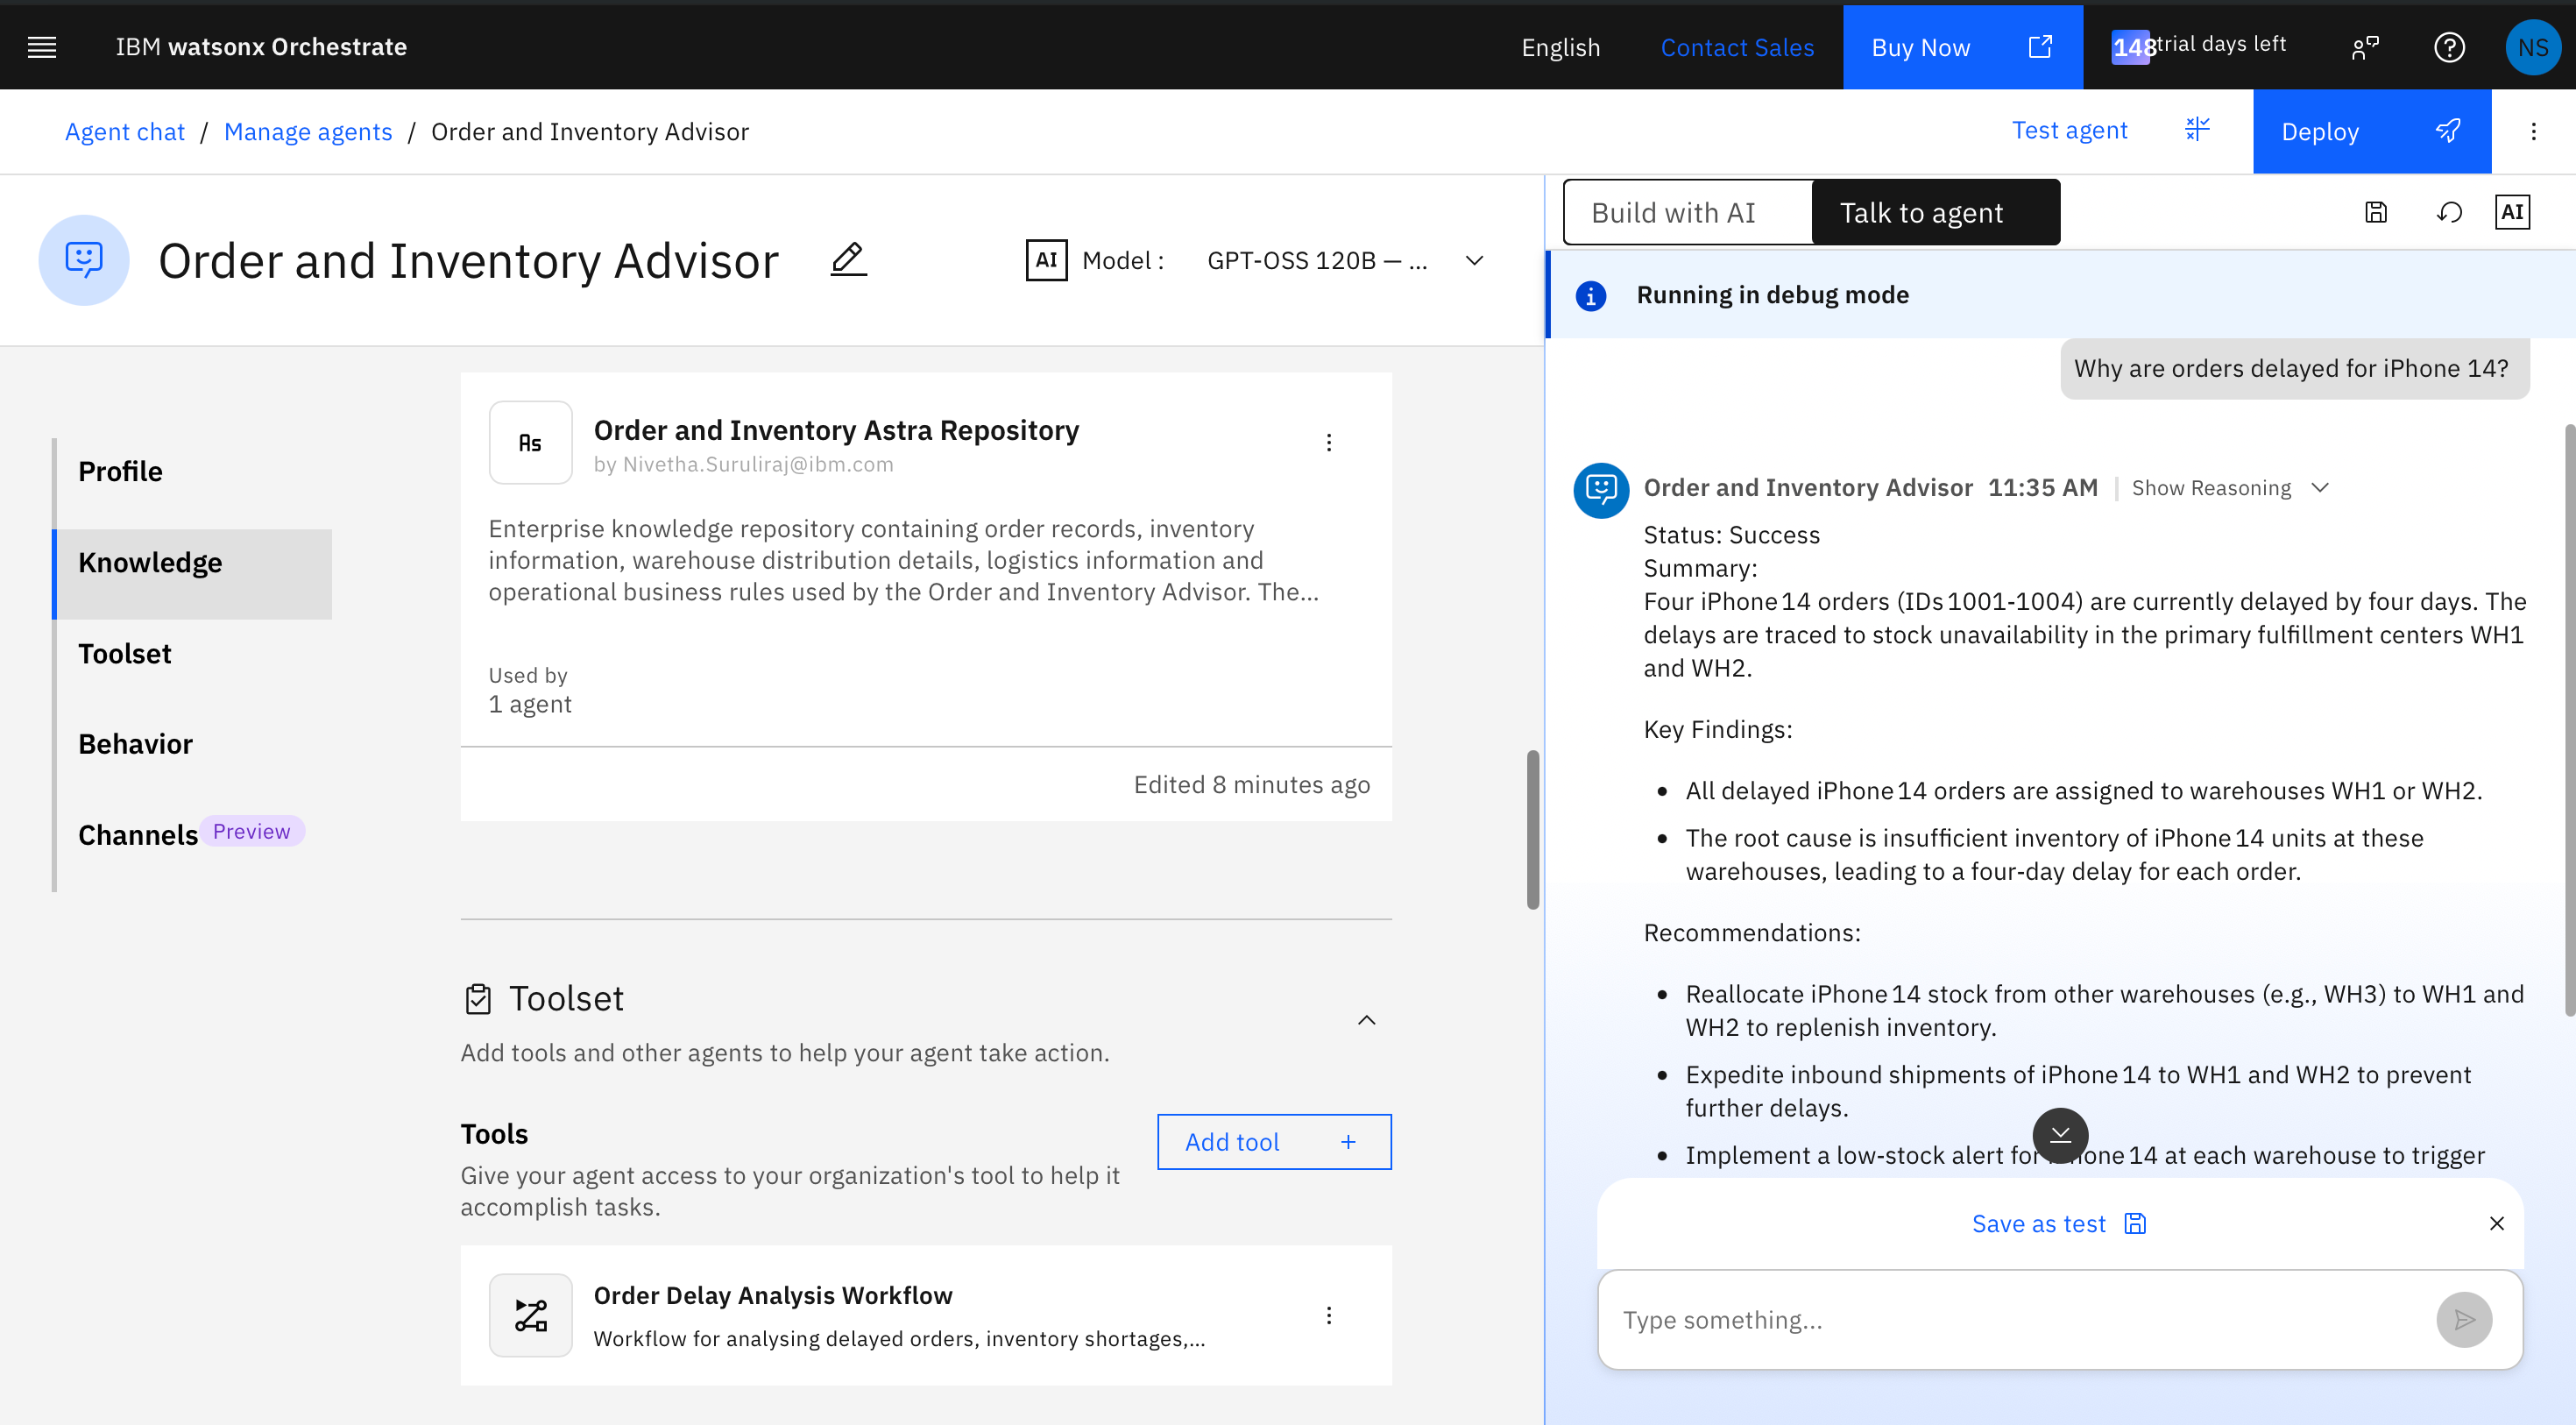Go to the Toolset section
2576x1425 pixels.
point(192,654)
